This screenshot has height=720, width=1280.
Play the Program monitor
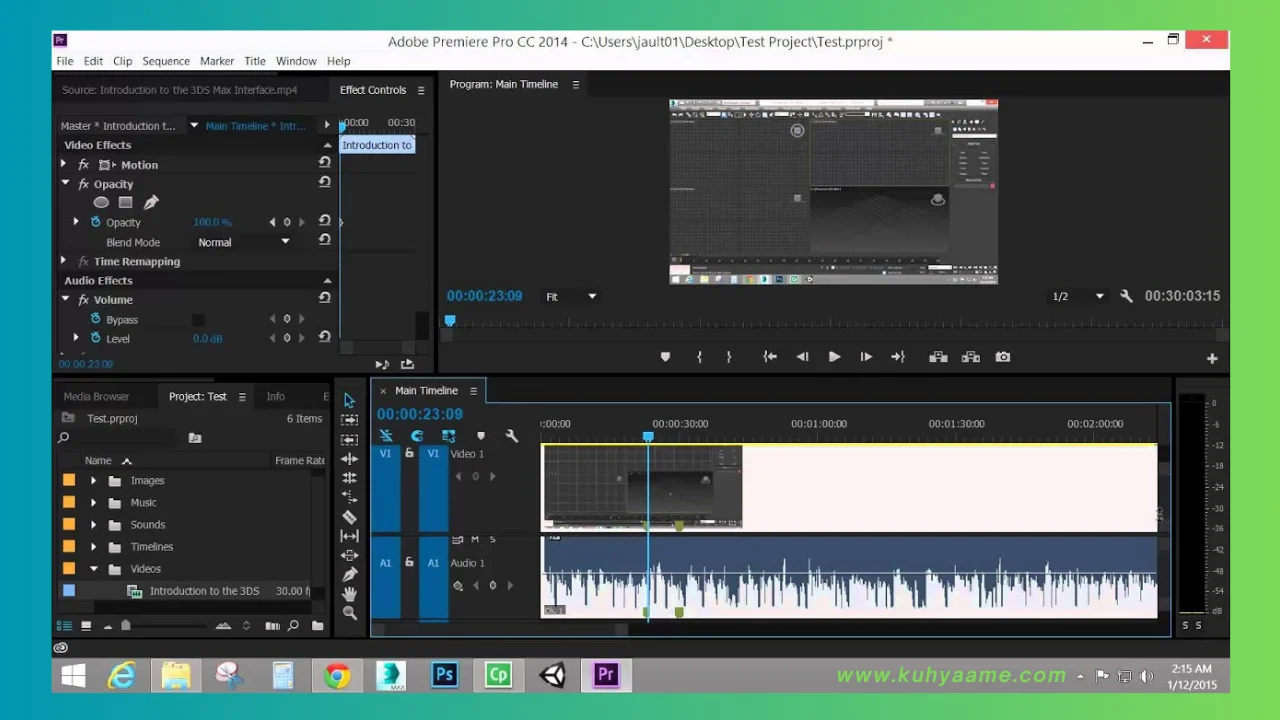(834, 357)
